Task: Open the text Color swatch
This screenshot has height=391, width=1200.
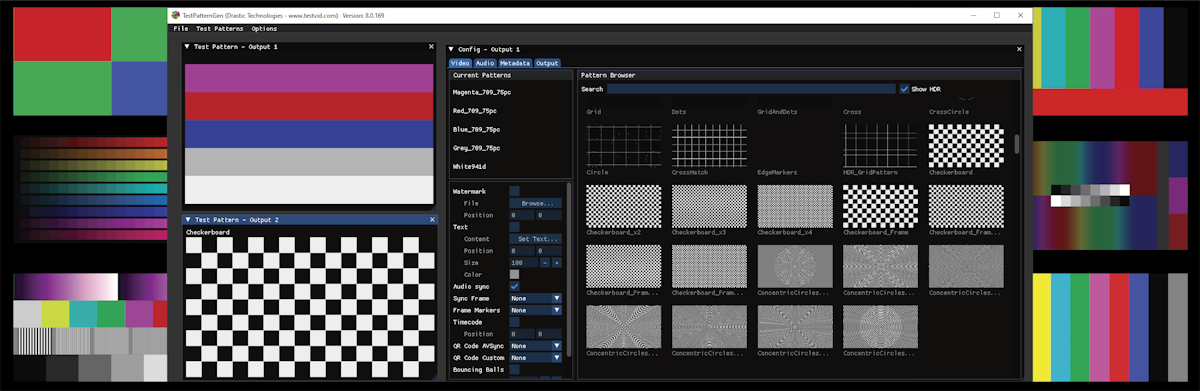Action: pyautogui.click(x=515, y=274)
